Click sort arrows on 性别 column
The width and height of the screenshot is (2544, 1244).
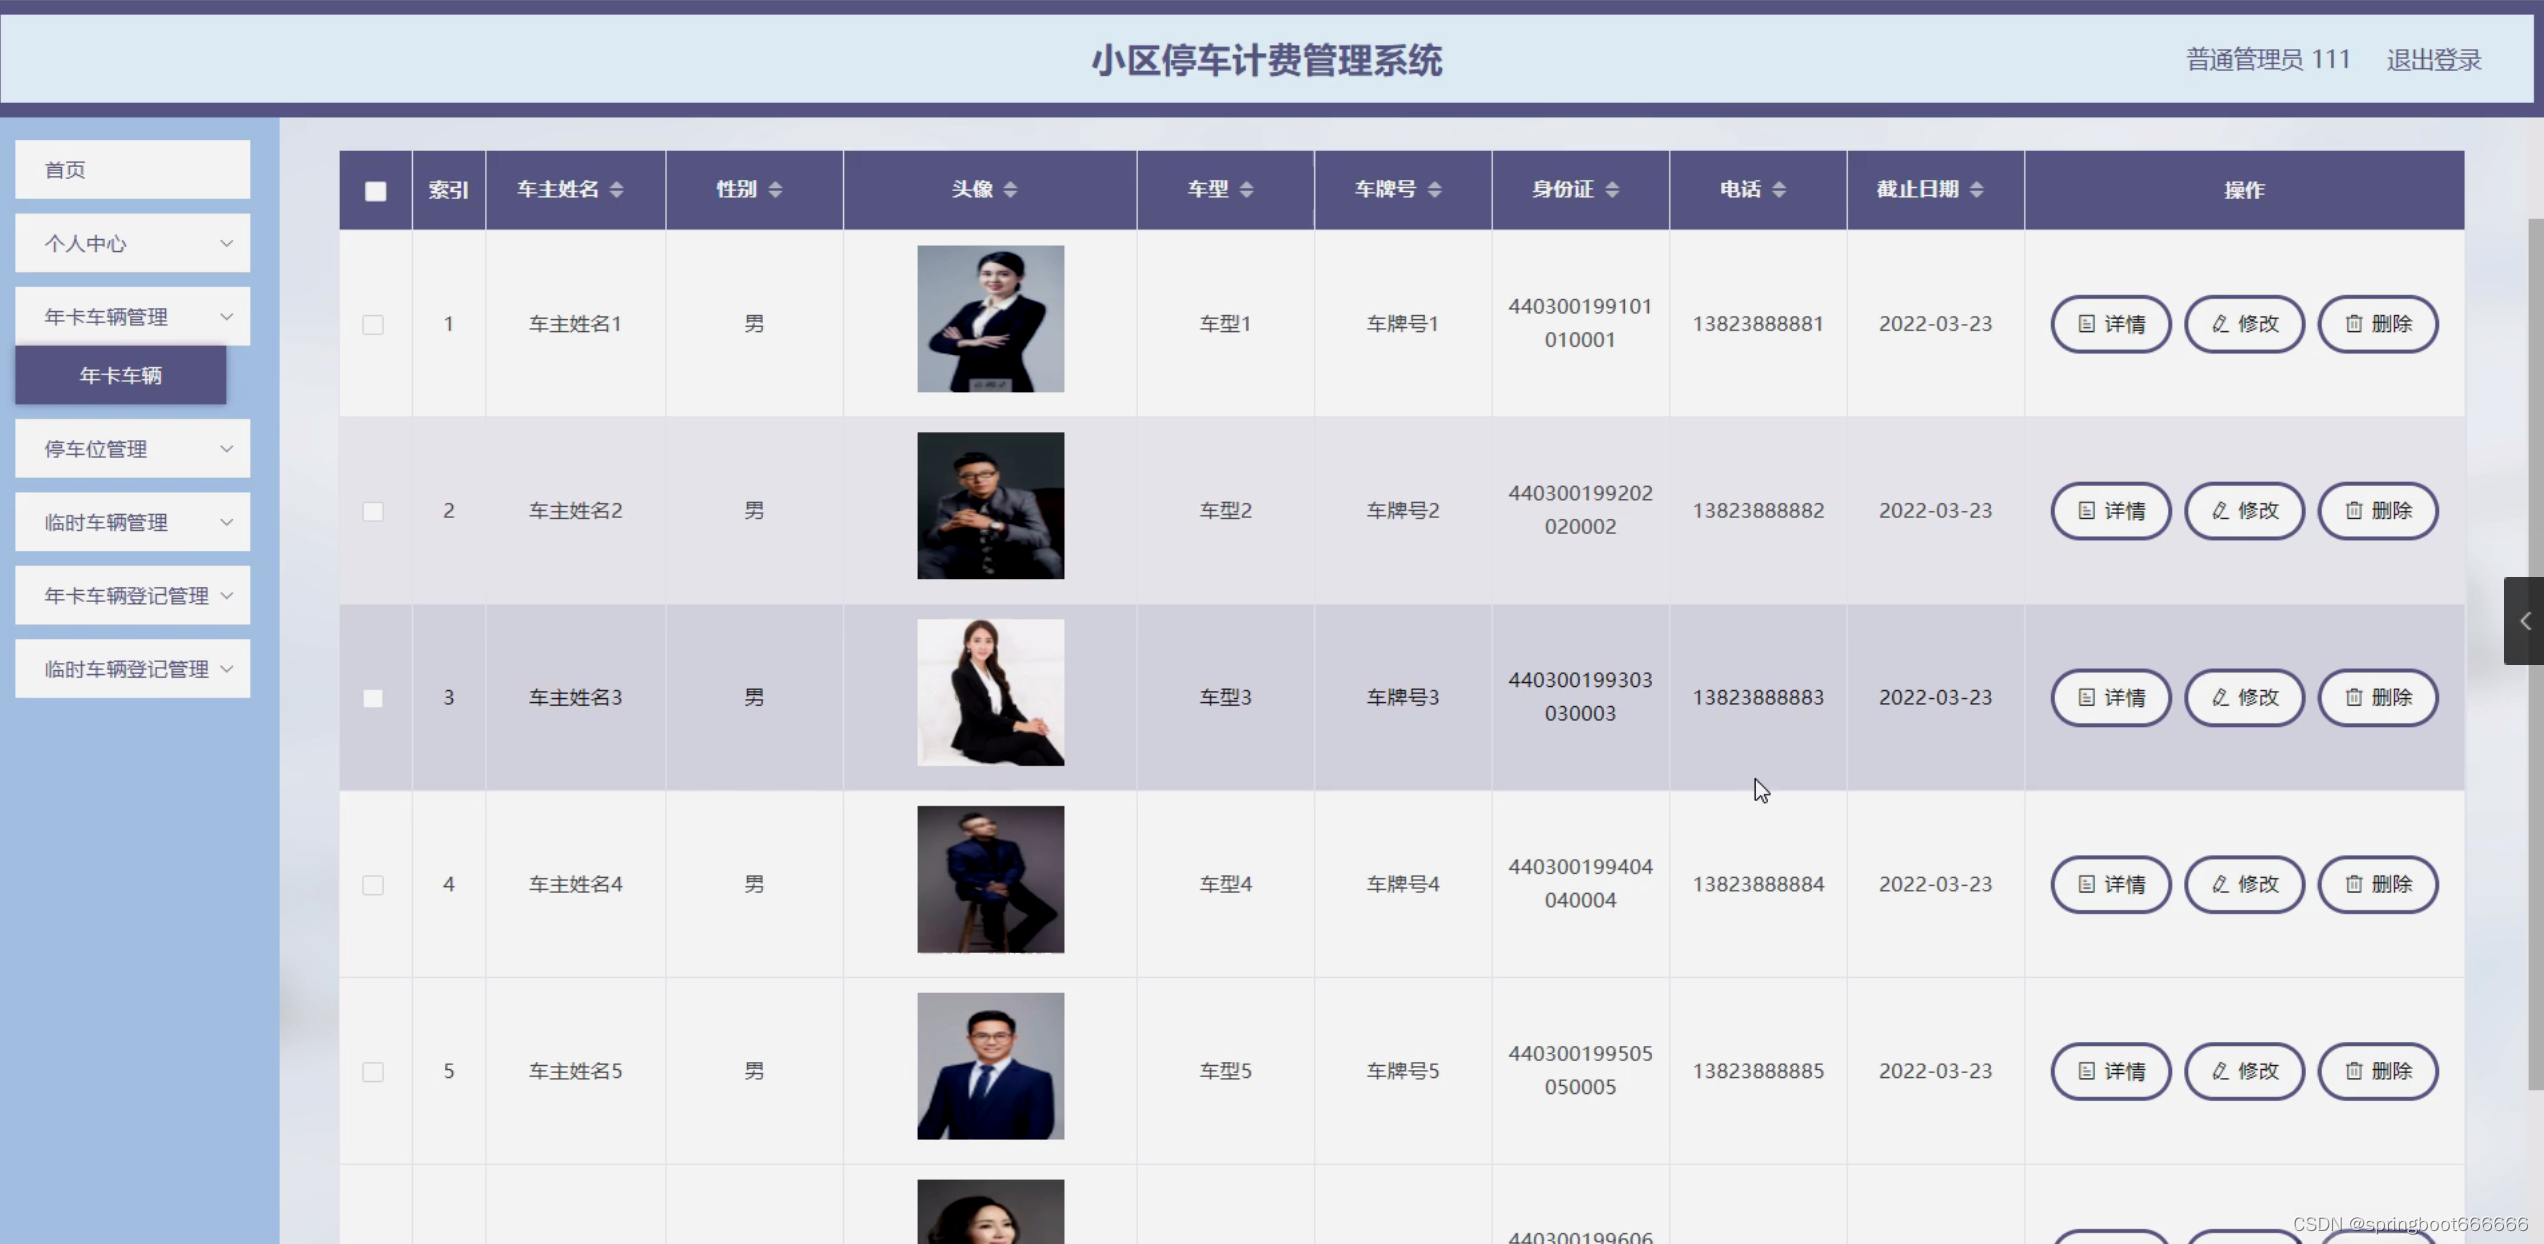coord(775,190)
